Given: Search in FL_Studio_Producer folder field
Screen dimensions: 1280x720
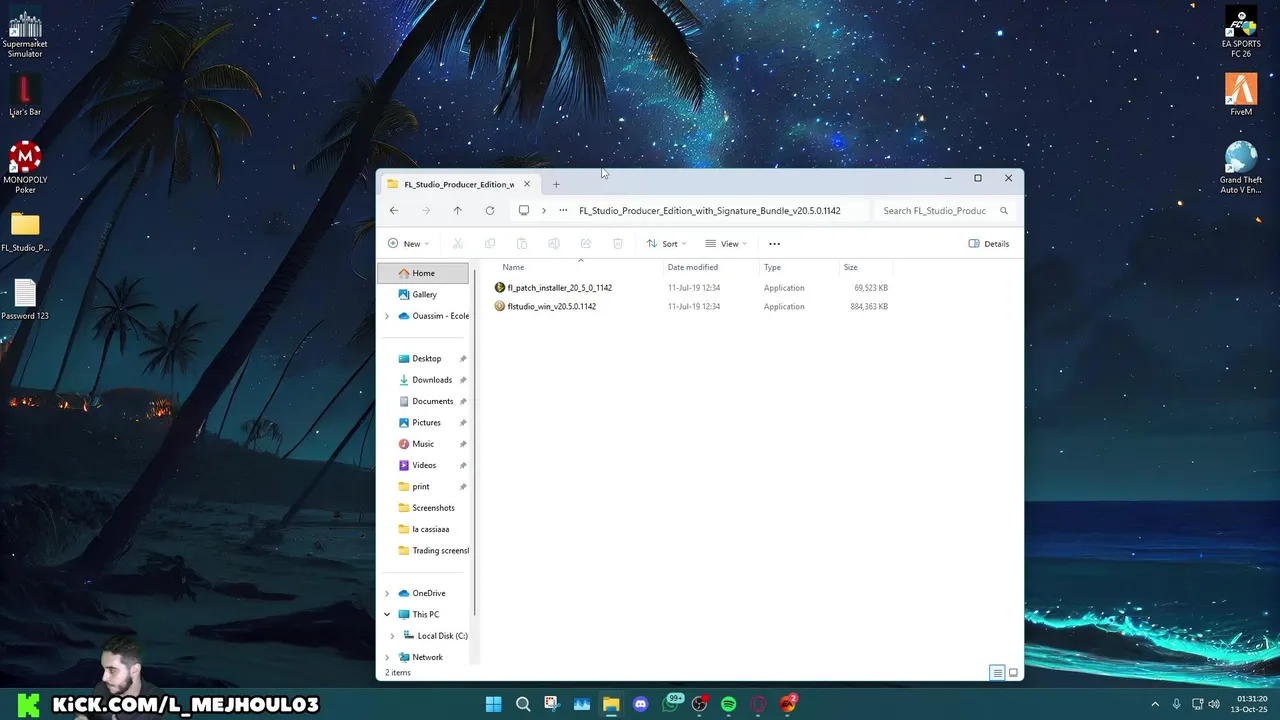Looking at the screenshot, I should coord(935,211).
